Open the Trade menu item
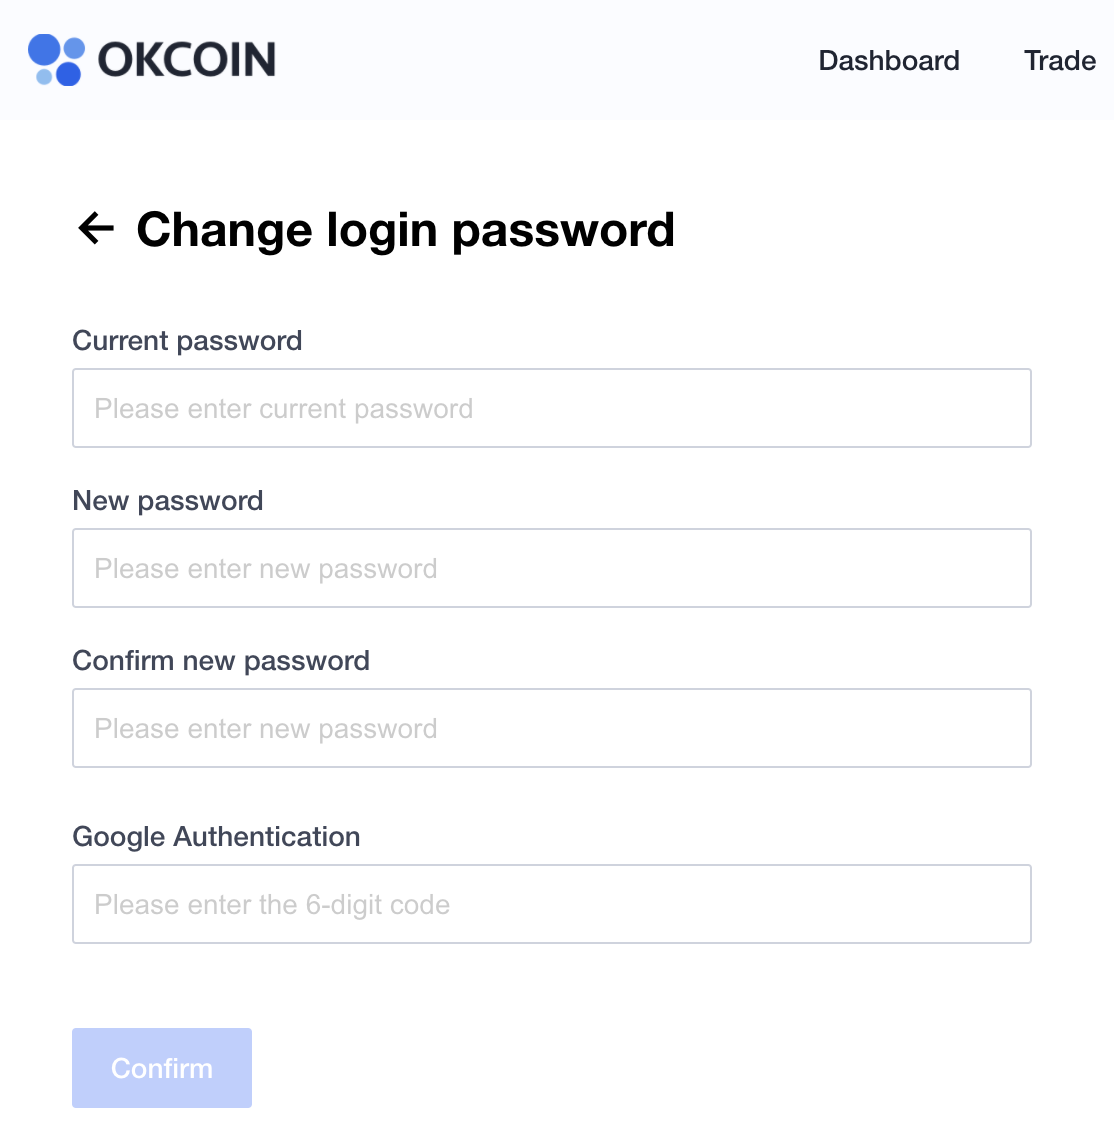 point(1059,61)
